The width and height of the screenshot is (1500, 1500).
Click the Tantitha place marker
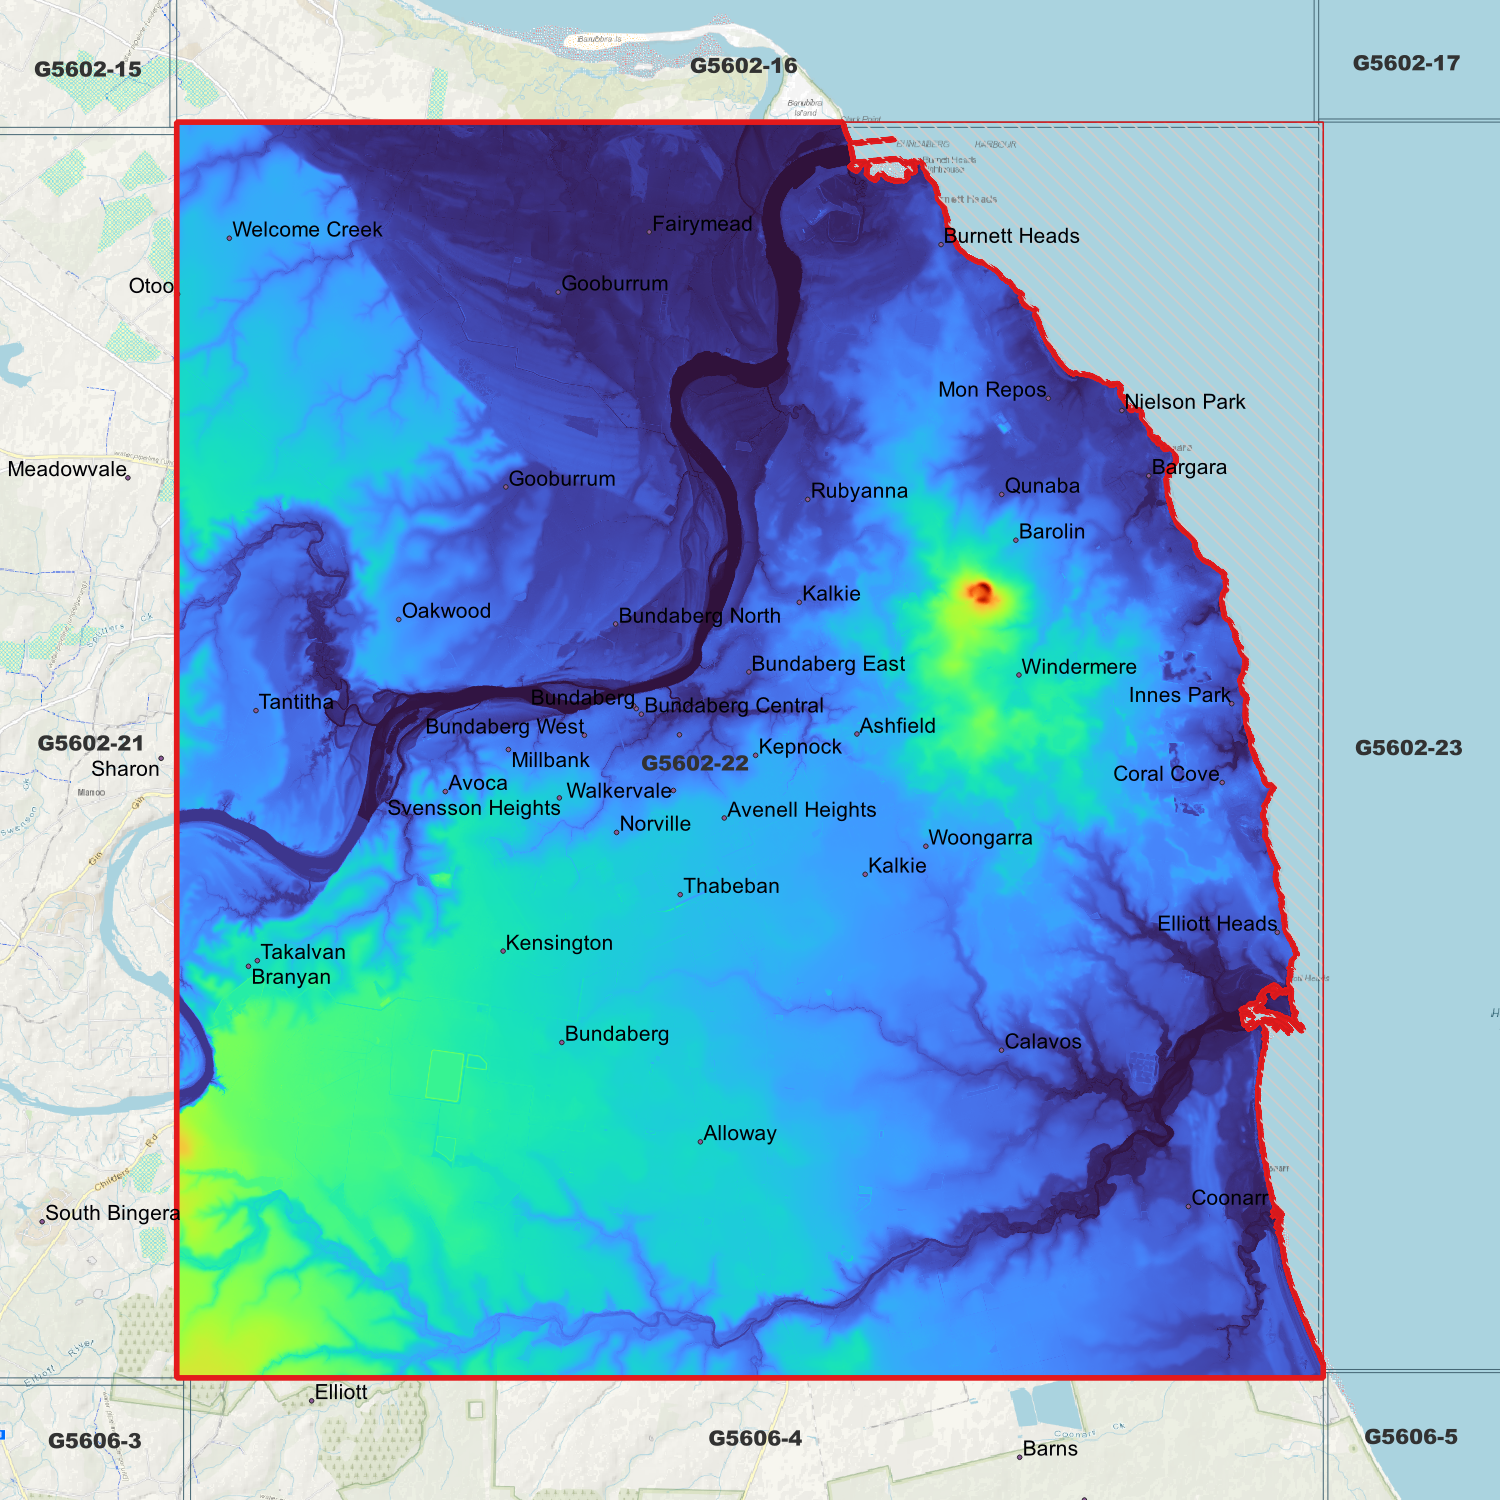(258, 709)
